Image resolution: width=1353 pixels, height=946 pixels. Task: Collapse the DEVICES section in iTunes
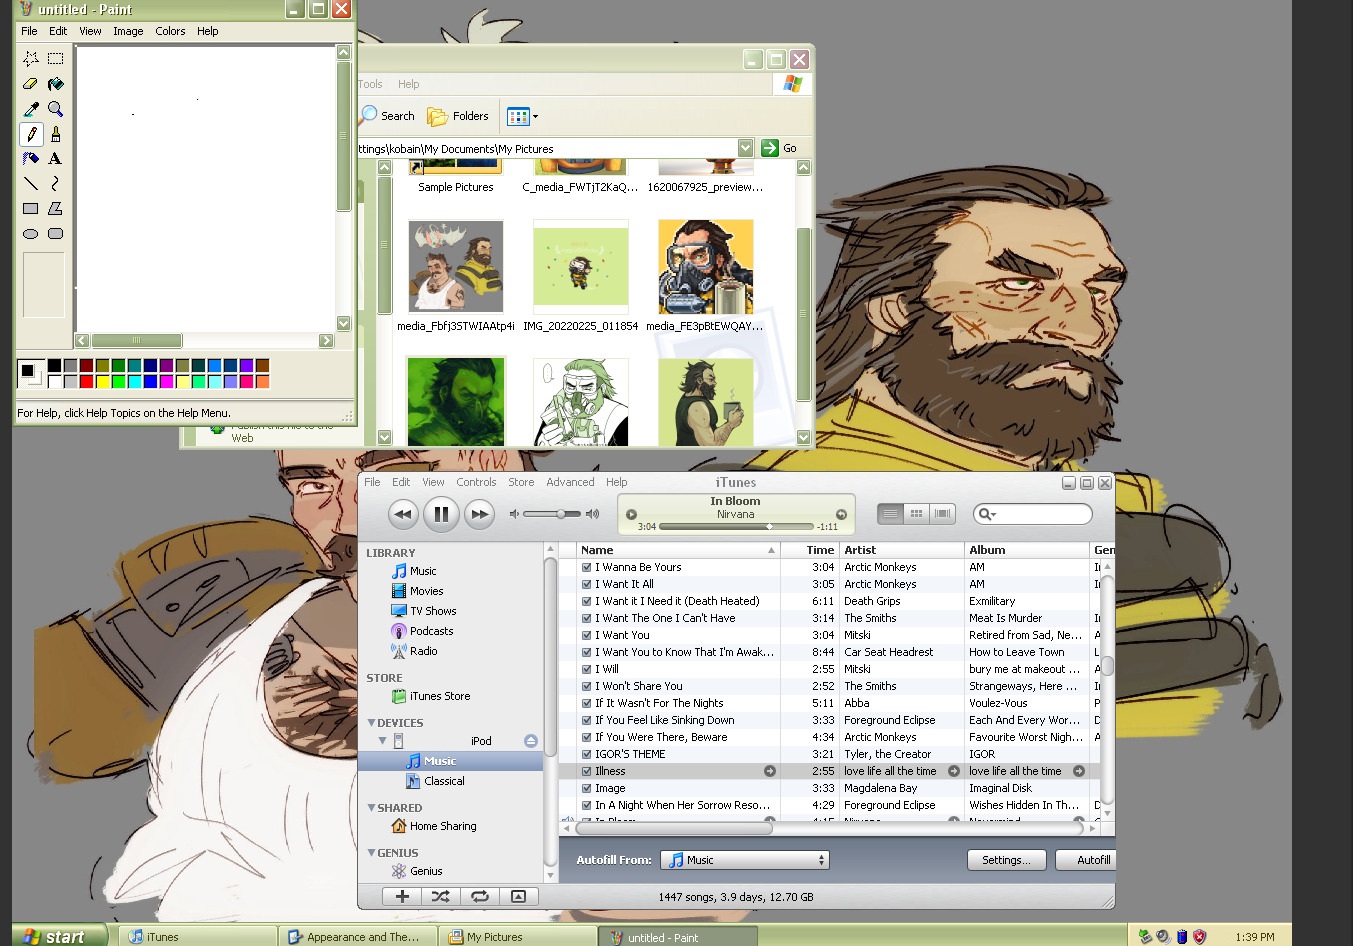point(372,722)
